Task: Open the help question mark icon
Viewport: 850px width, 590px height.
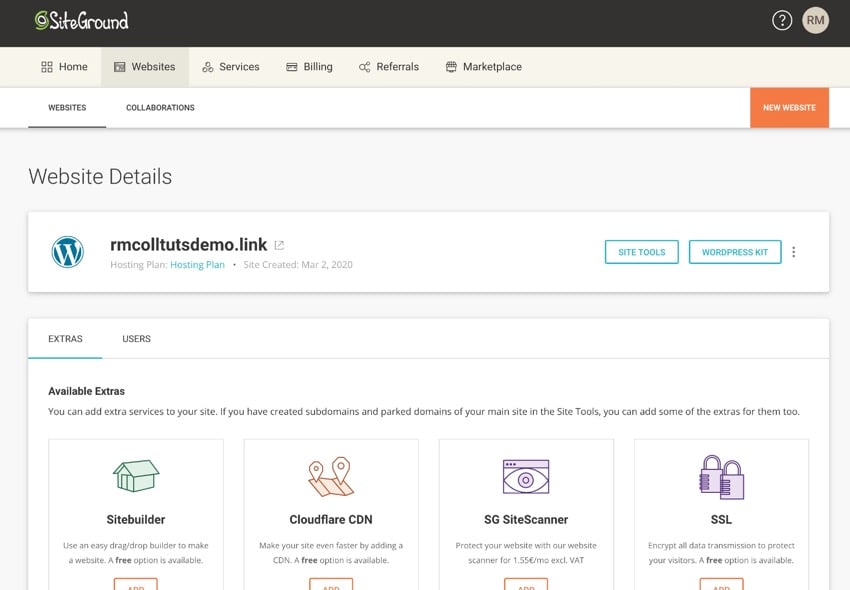Action: pos(782,19)
